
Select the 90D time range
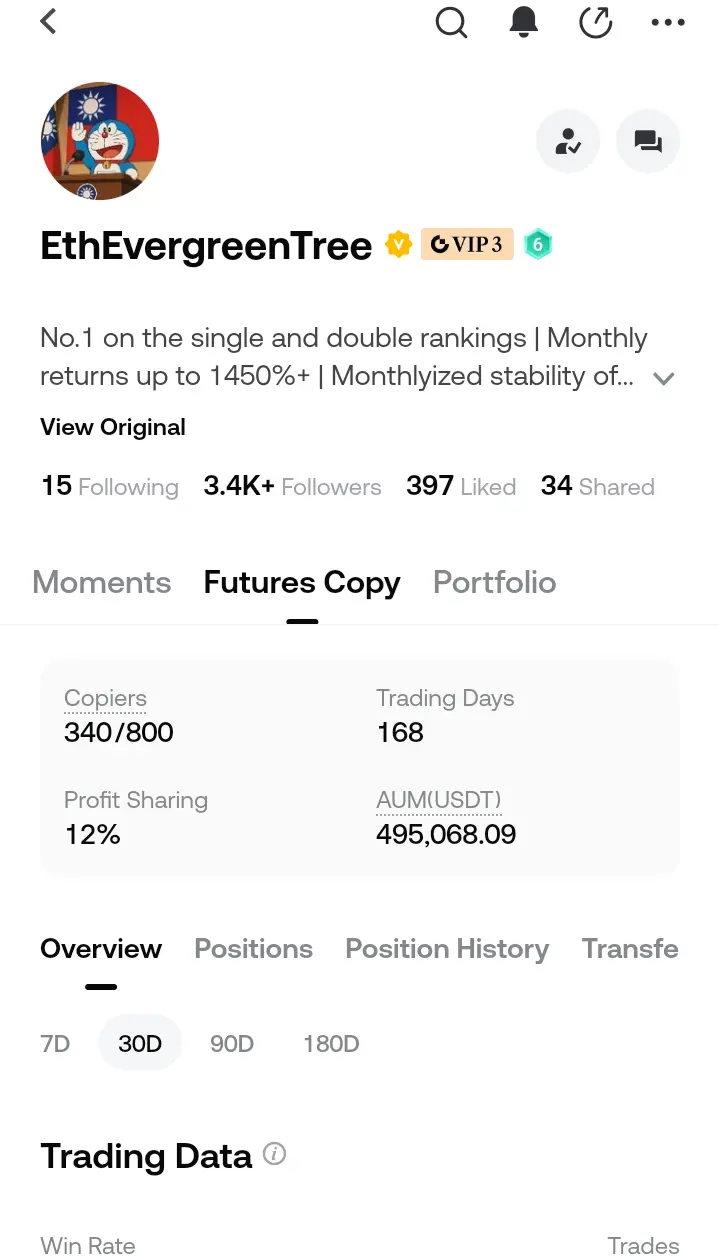pos(232,1044)
